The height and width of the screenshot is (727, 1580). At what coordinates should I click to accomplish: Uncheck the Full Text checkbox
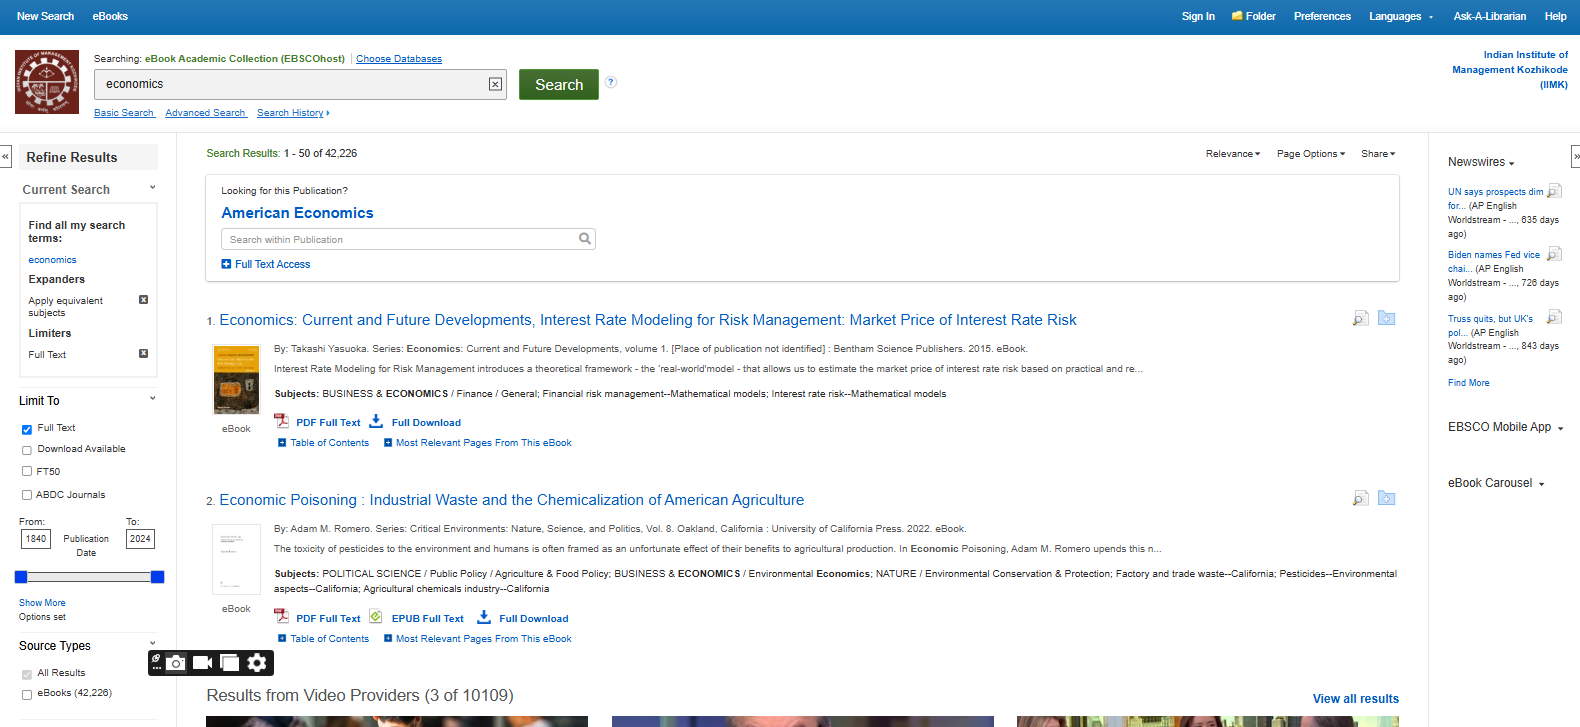(x=27, y=429)
